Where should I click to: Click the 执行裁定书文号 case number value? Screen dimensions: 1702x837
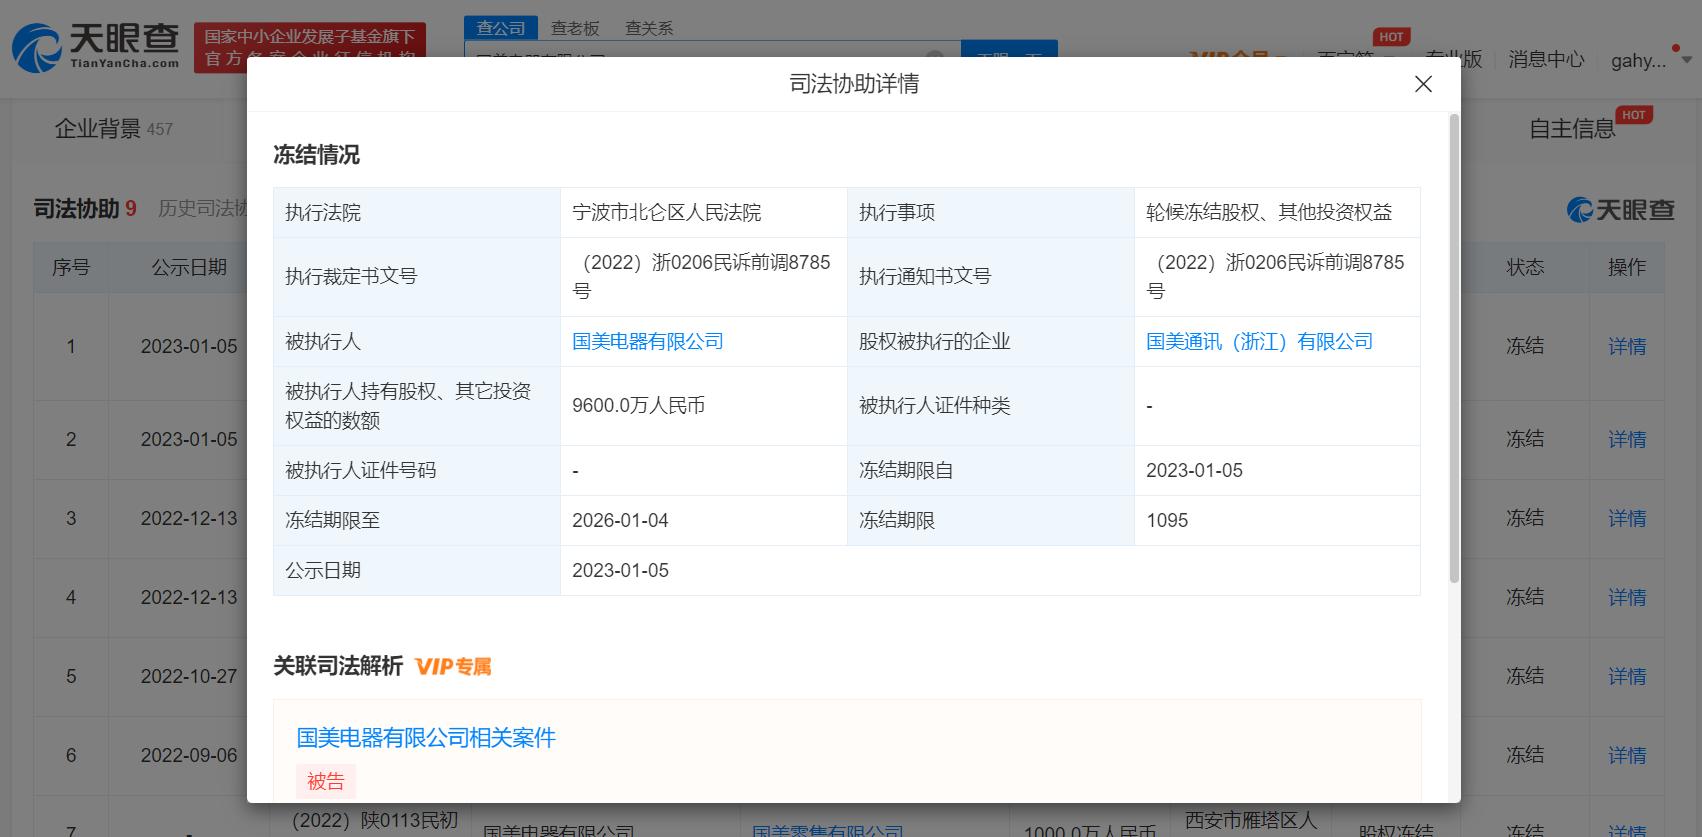[701, 277]
